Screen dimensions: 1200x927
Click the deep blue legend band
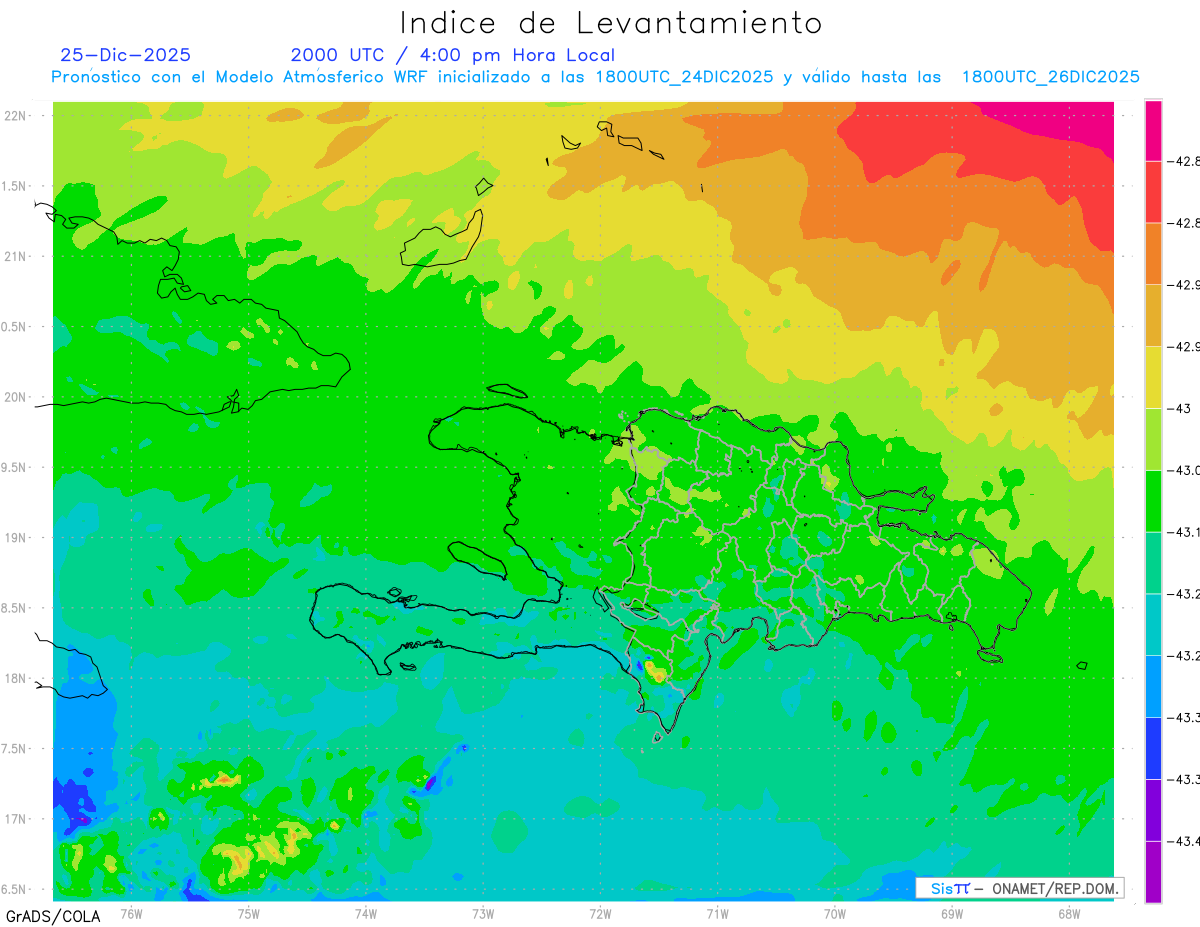click(x=1153, y=748)
